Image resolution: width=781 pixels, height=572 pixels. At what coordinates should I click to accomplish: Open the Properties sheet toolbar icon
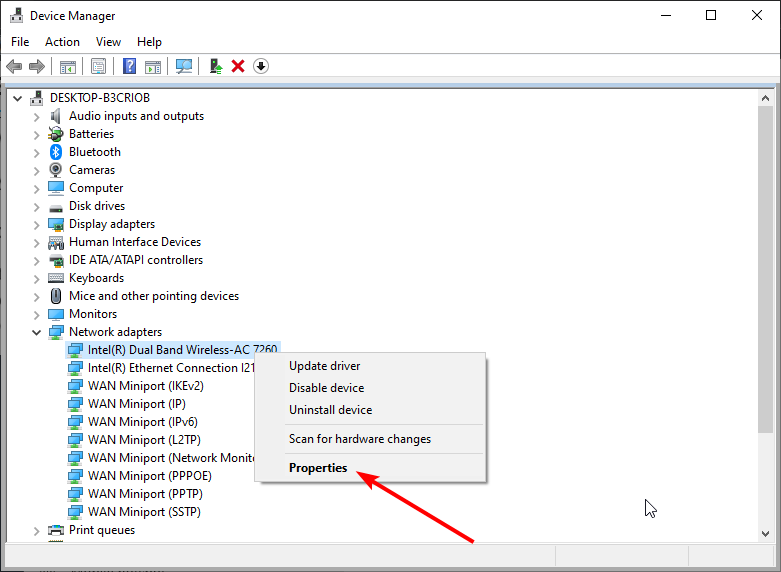tap(99, 66)
